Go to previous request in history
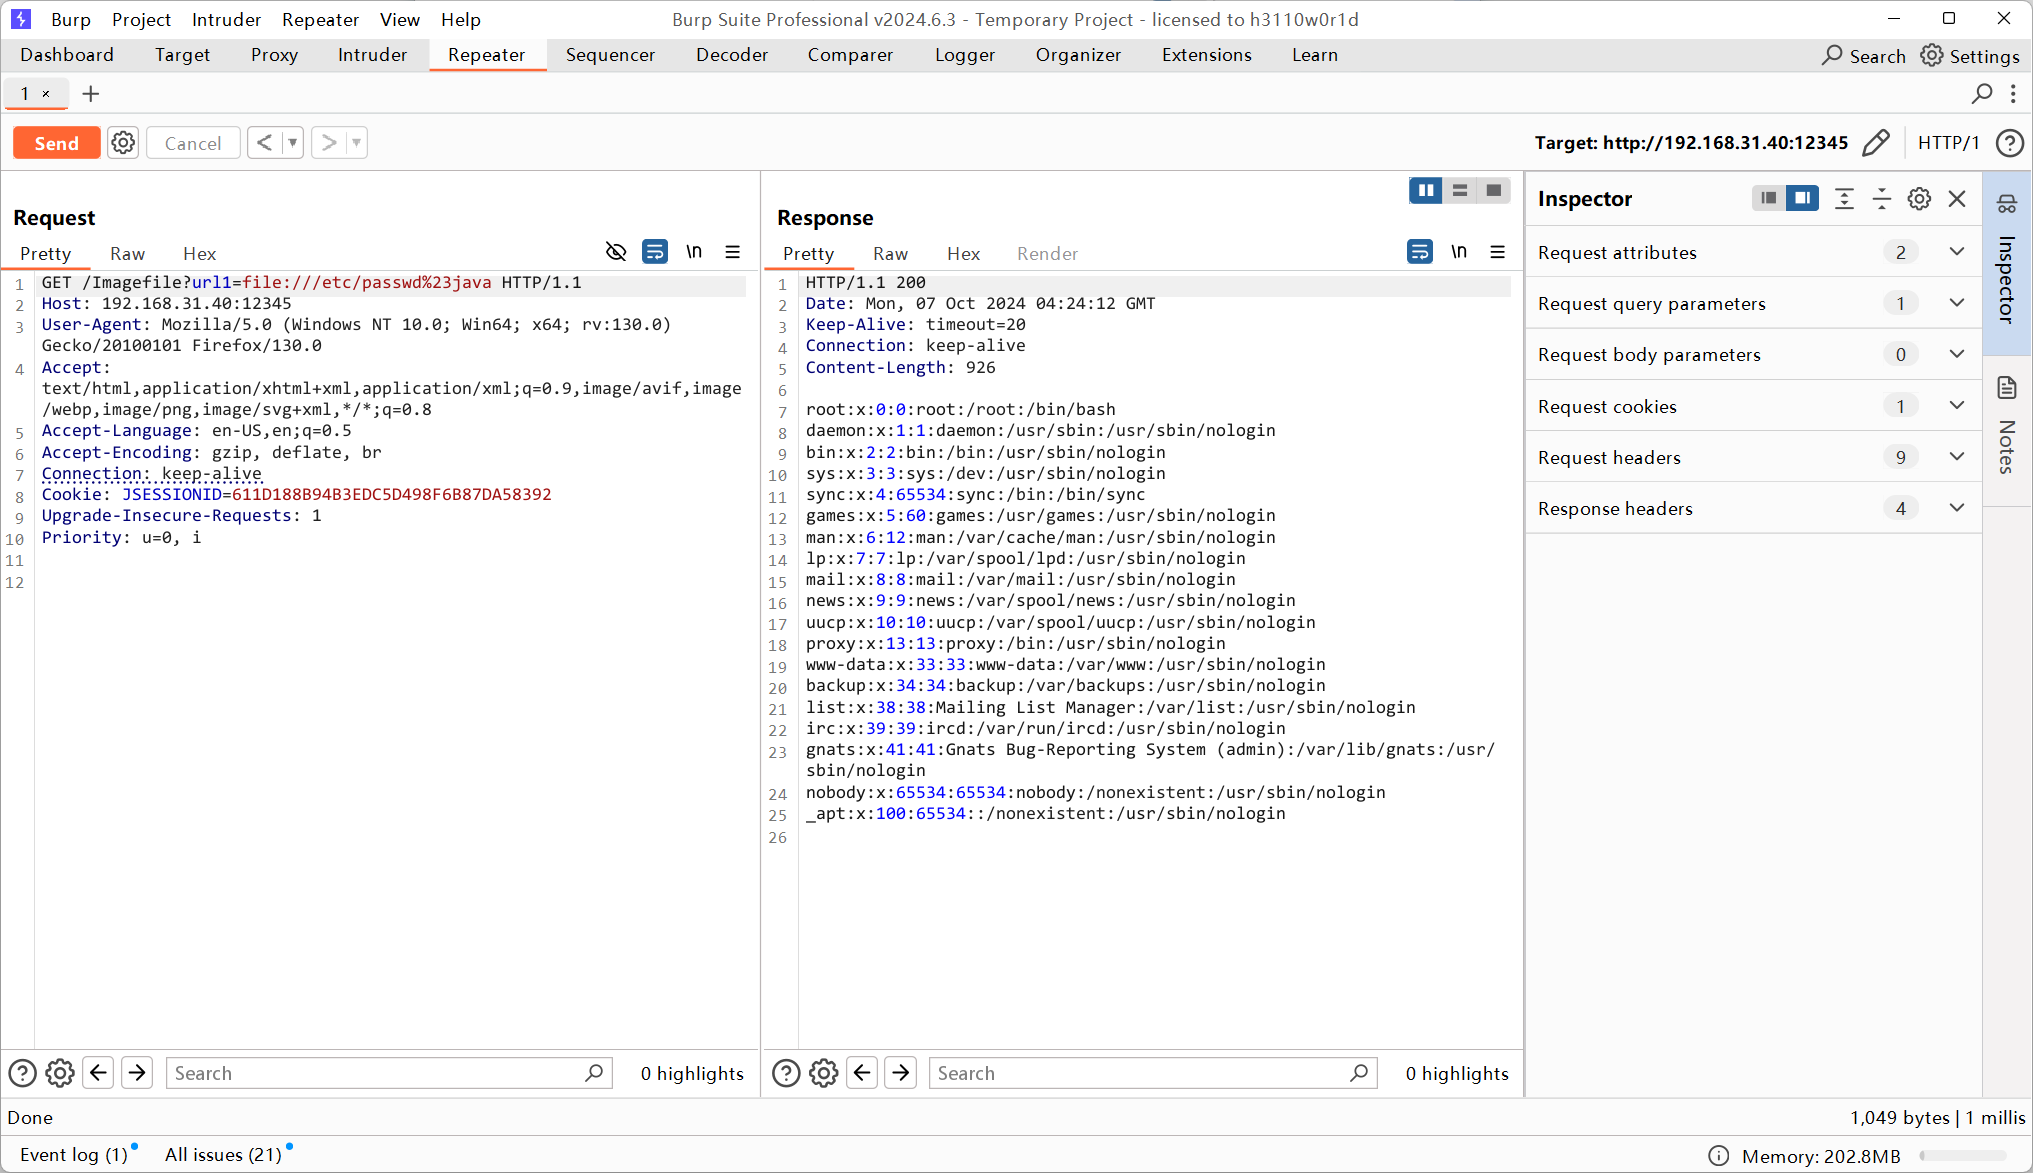This screenshot has height=1173, width=2033. pos(264,143)
